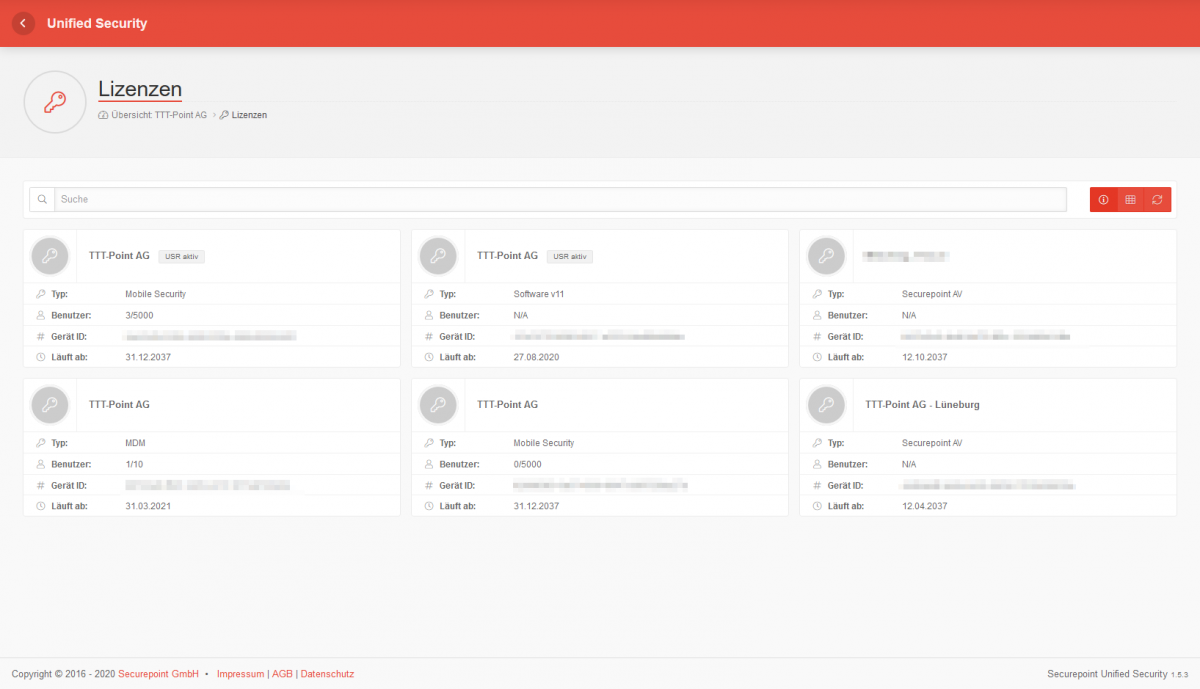This screenshot has height=689, width=1200.
Task: Switch to grid view using the grid icon
Action: click(1130, 199)
